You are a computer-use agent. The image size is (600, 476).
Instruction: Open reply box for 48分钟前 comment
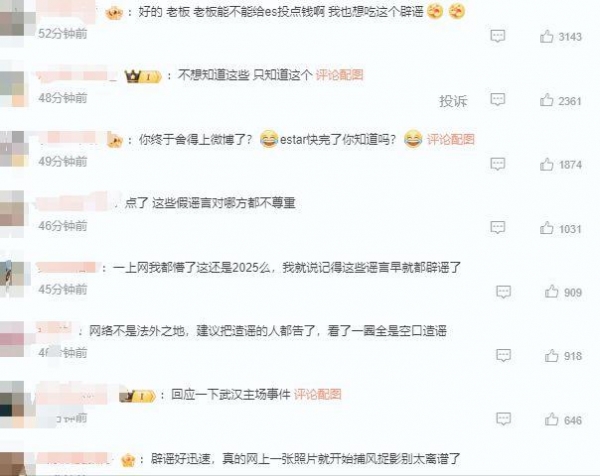click(497, 99)
